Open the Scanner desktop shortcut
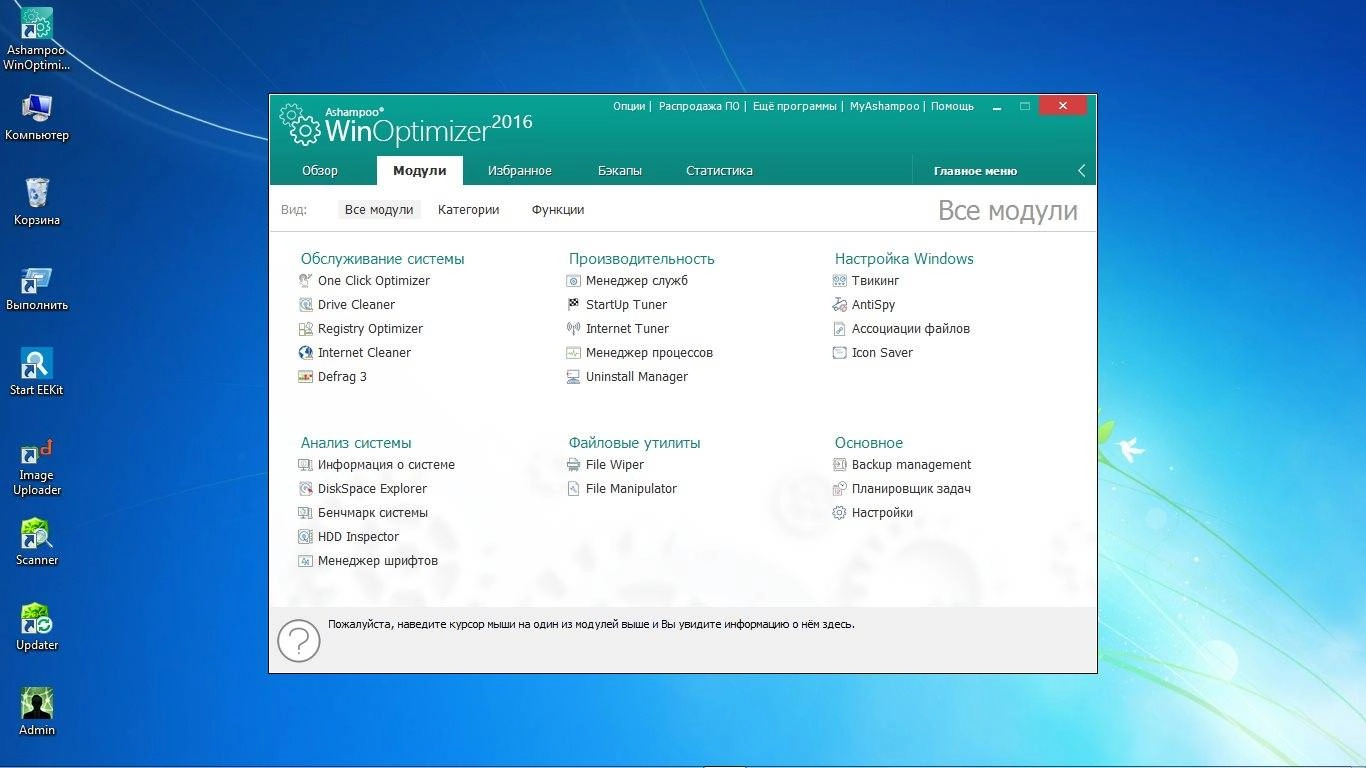This screenshot has width=1366, height=768. 37,541
